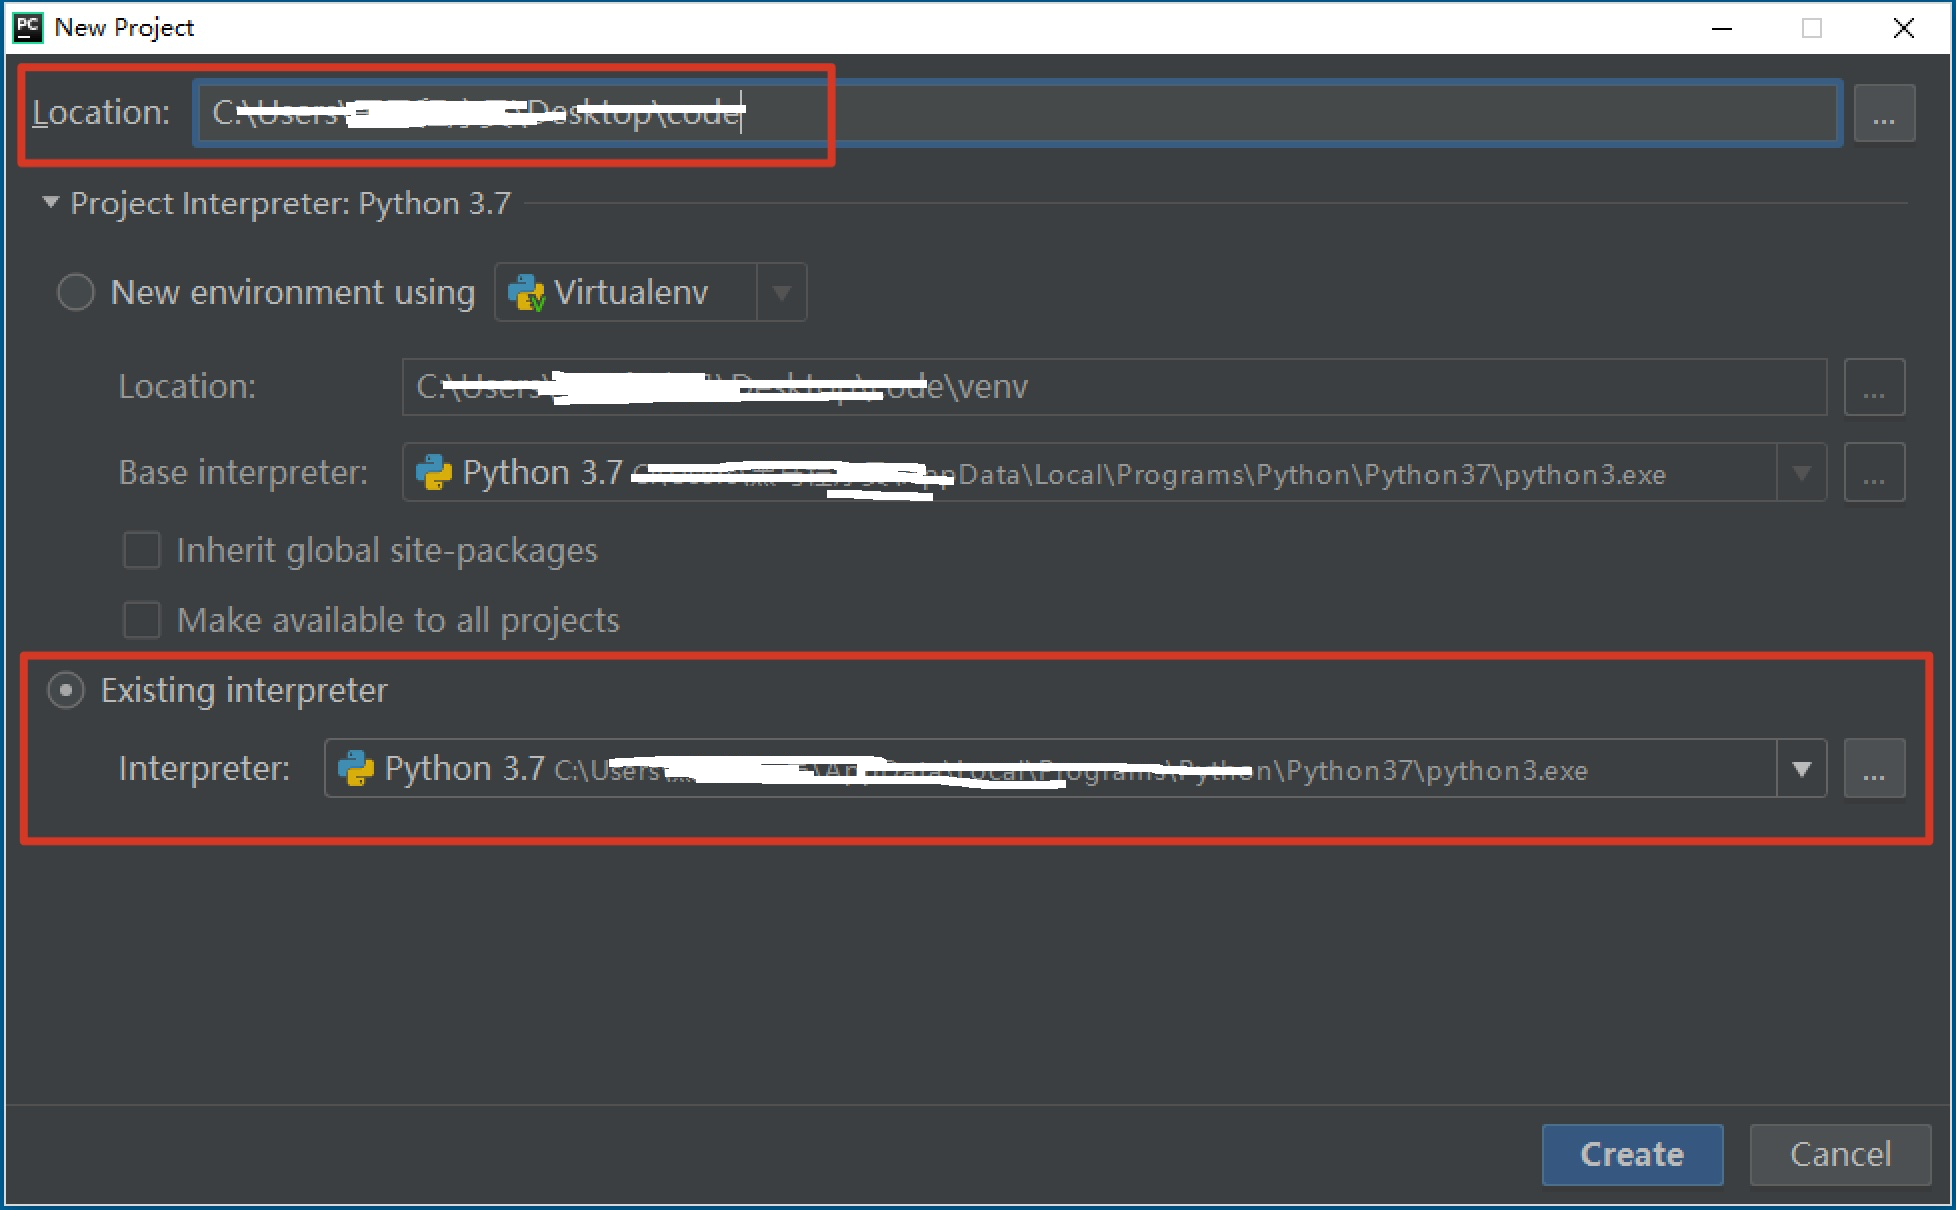Screen dimensions: 1956x1210
Task: Click the PyCharm logo in title bar
Action: pos(27,27)
